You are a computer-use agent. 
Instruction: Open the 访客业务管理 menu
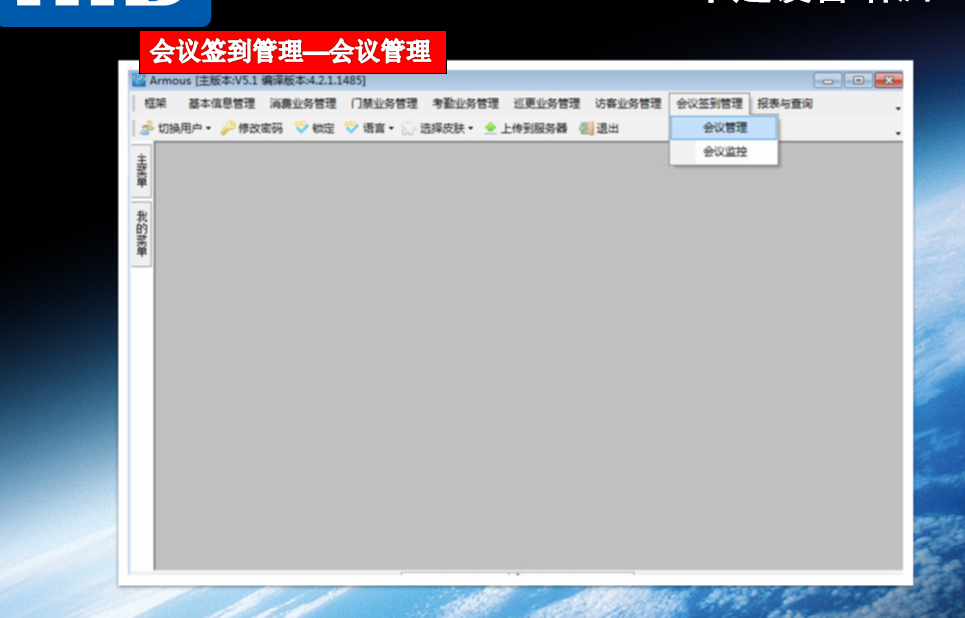pos(628,103)
